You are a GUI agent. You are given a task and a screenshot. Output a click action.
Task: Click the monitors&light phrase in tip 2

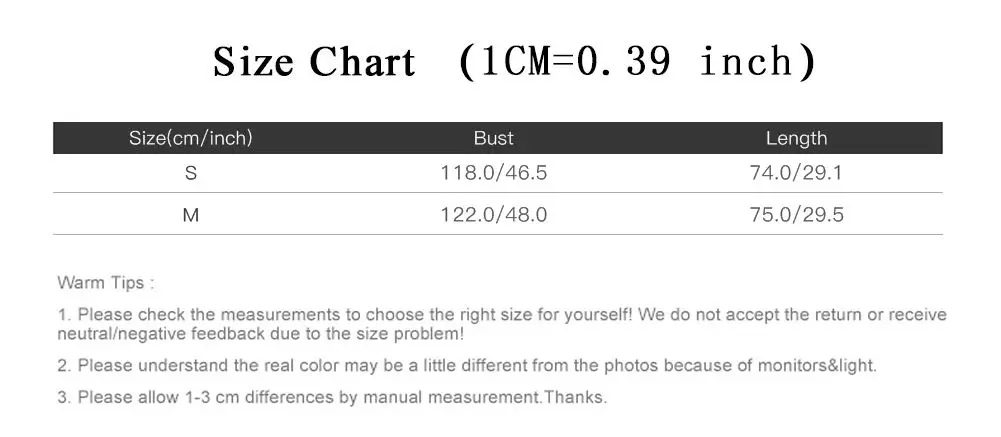(817, 366)
